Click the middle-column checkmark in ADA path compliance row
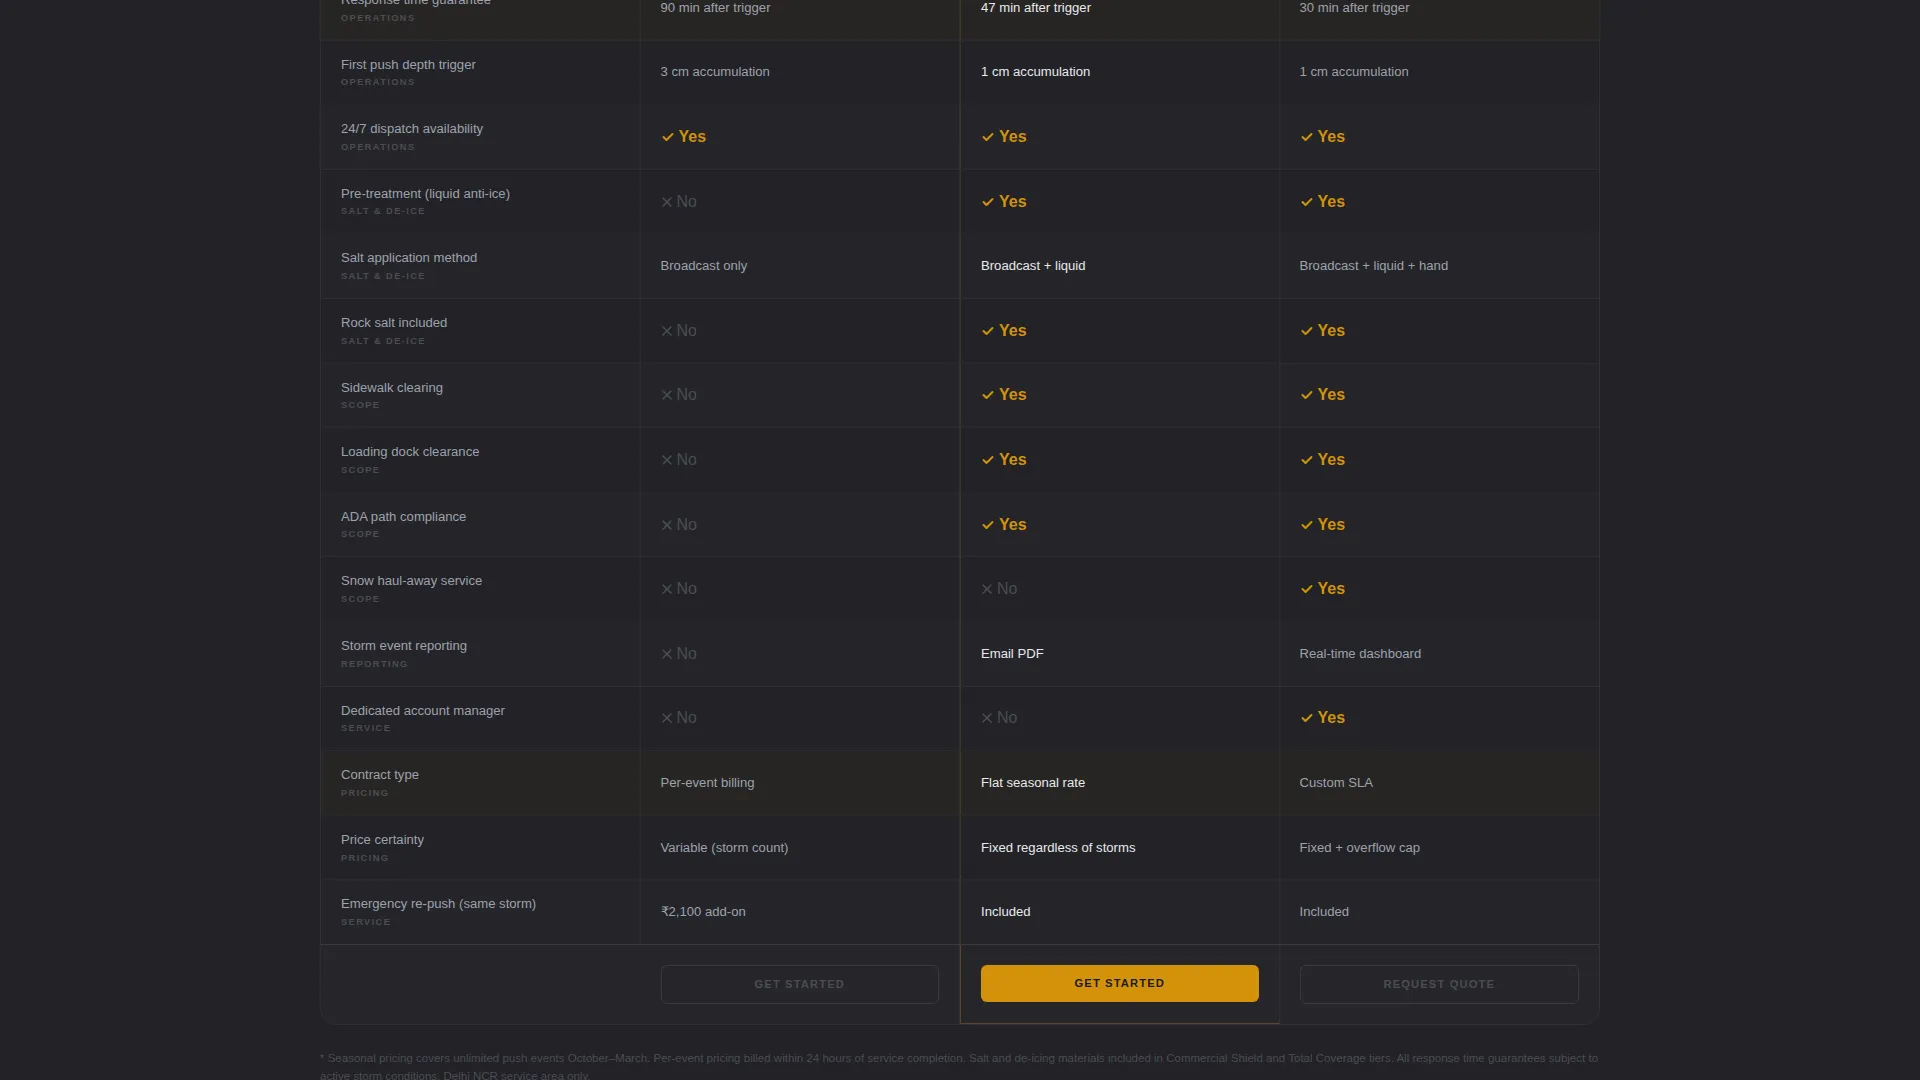This screenshot has height=1080, width=1920. pyautogui.click(x=988, y=525)
